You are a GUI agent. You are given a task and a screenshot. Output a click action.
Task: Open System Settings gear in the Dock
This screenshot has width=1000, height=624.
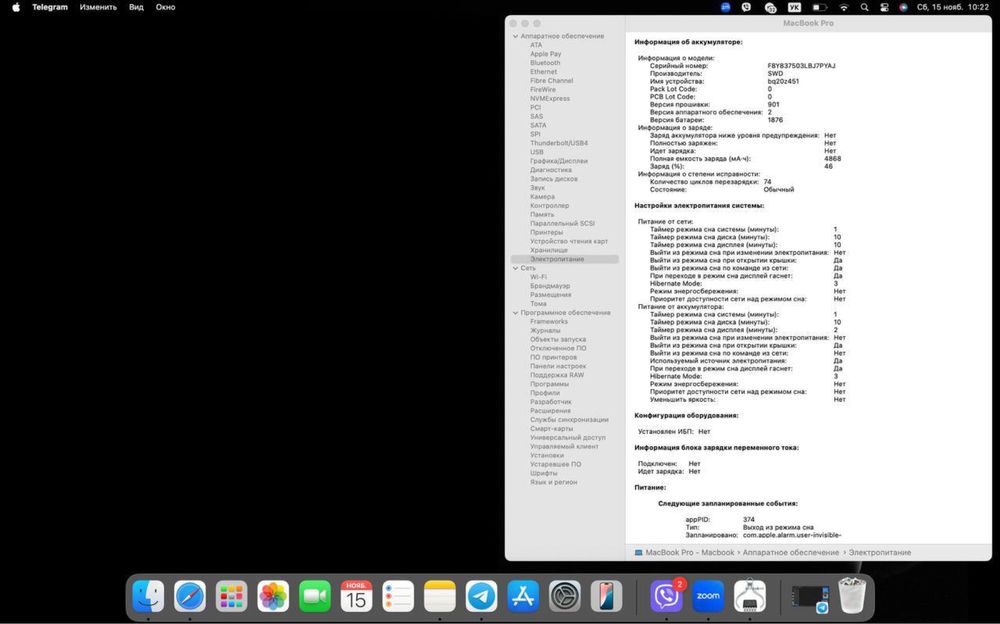click(565, 597)
